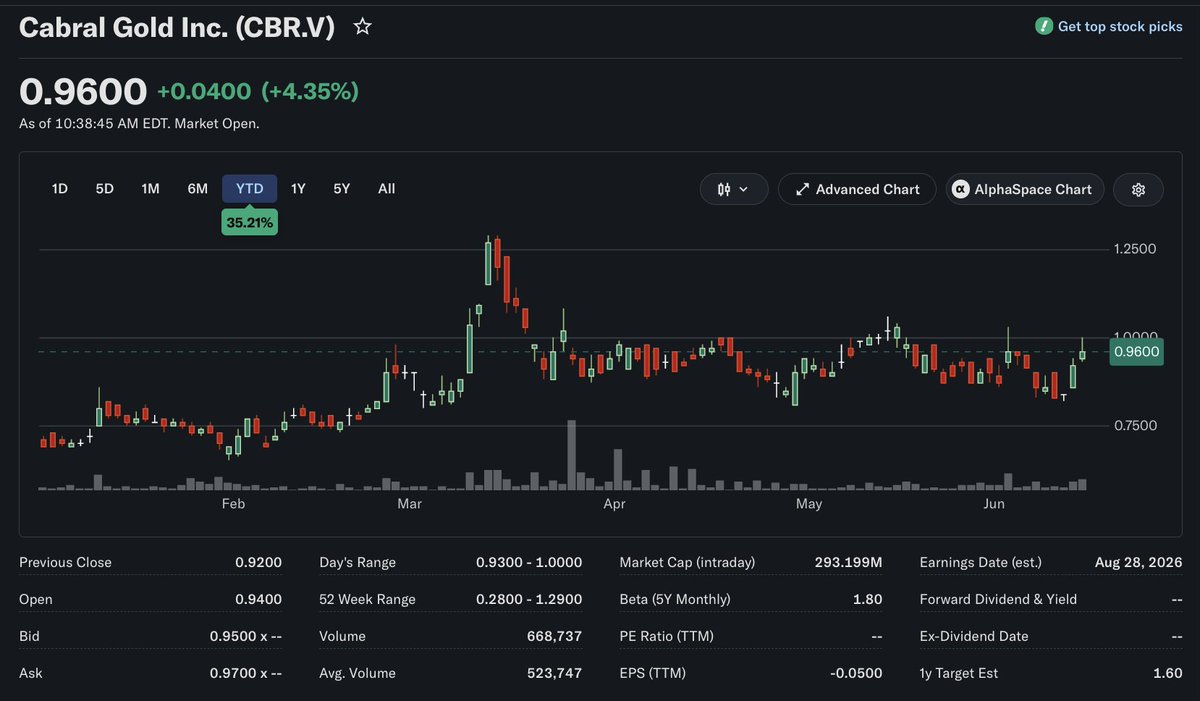Click the Open value 0.9400
The image size is (1200, 701).
258,599
